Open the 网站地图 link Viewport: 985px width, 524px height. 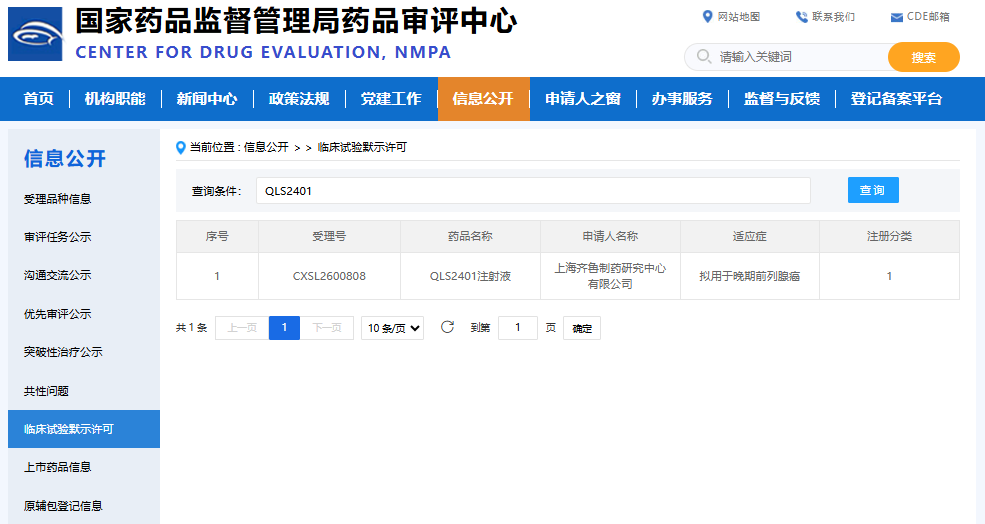pos(739,17)
